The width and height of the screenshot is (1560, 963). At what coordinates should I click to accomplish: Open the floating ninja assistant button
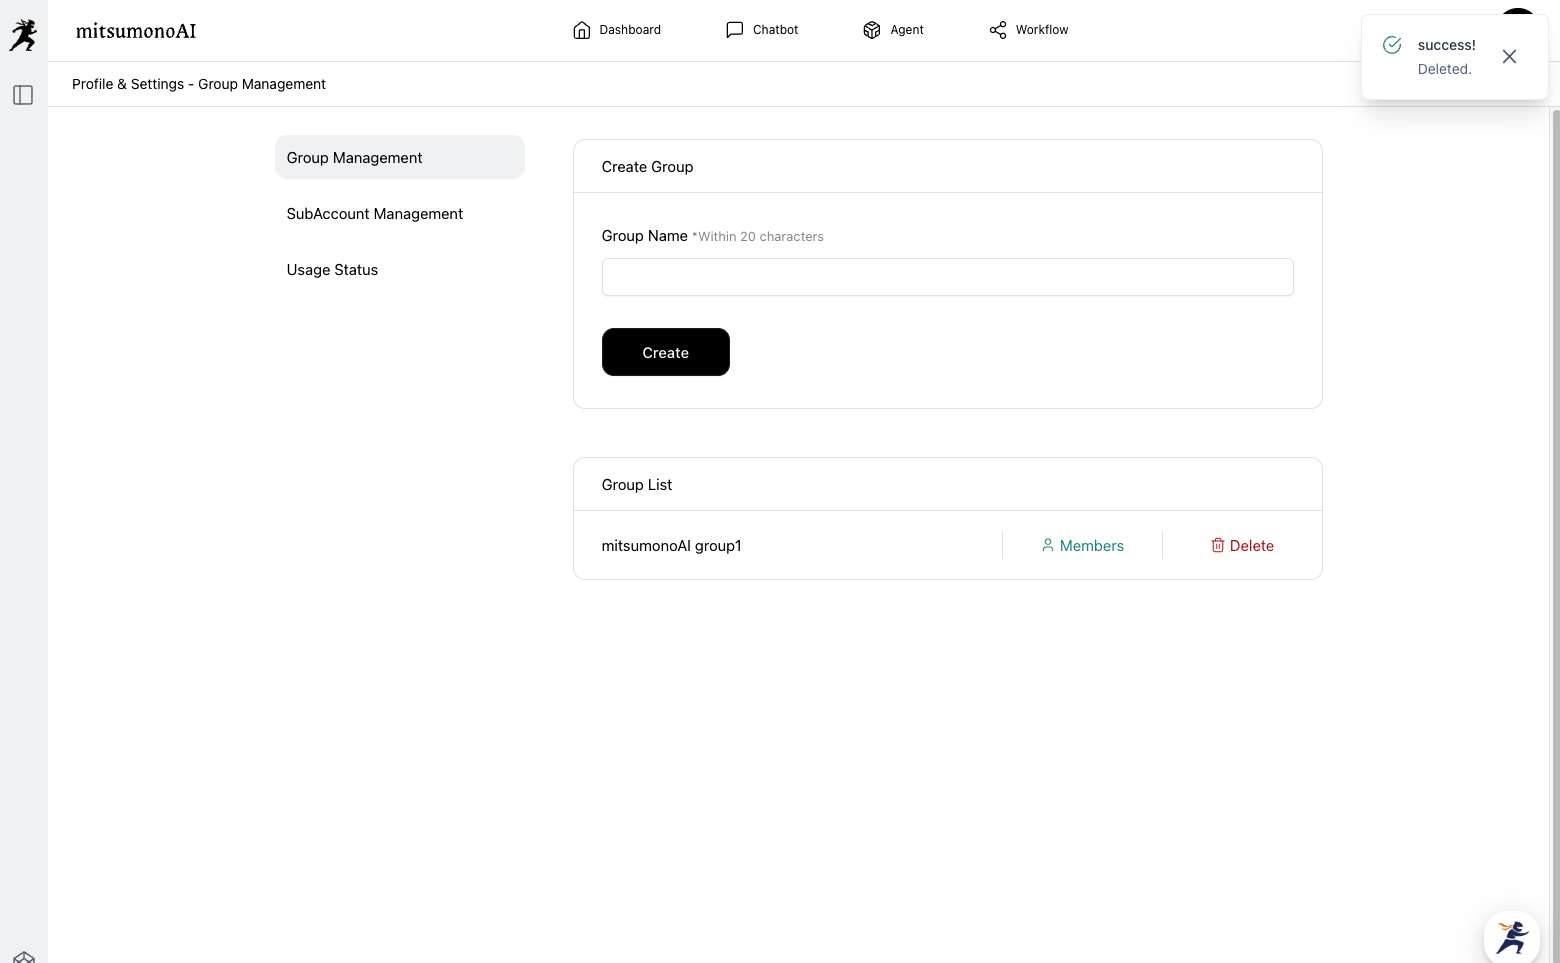1511,937
